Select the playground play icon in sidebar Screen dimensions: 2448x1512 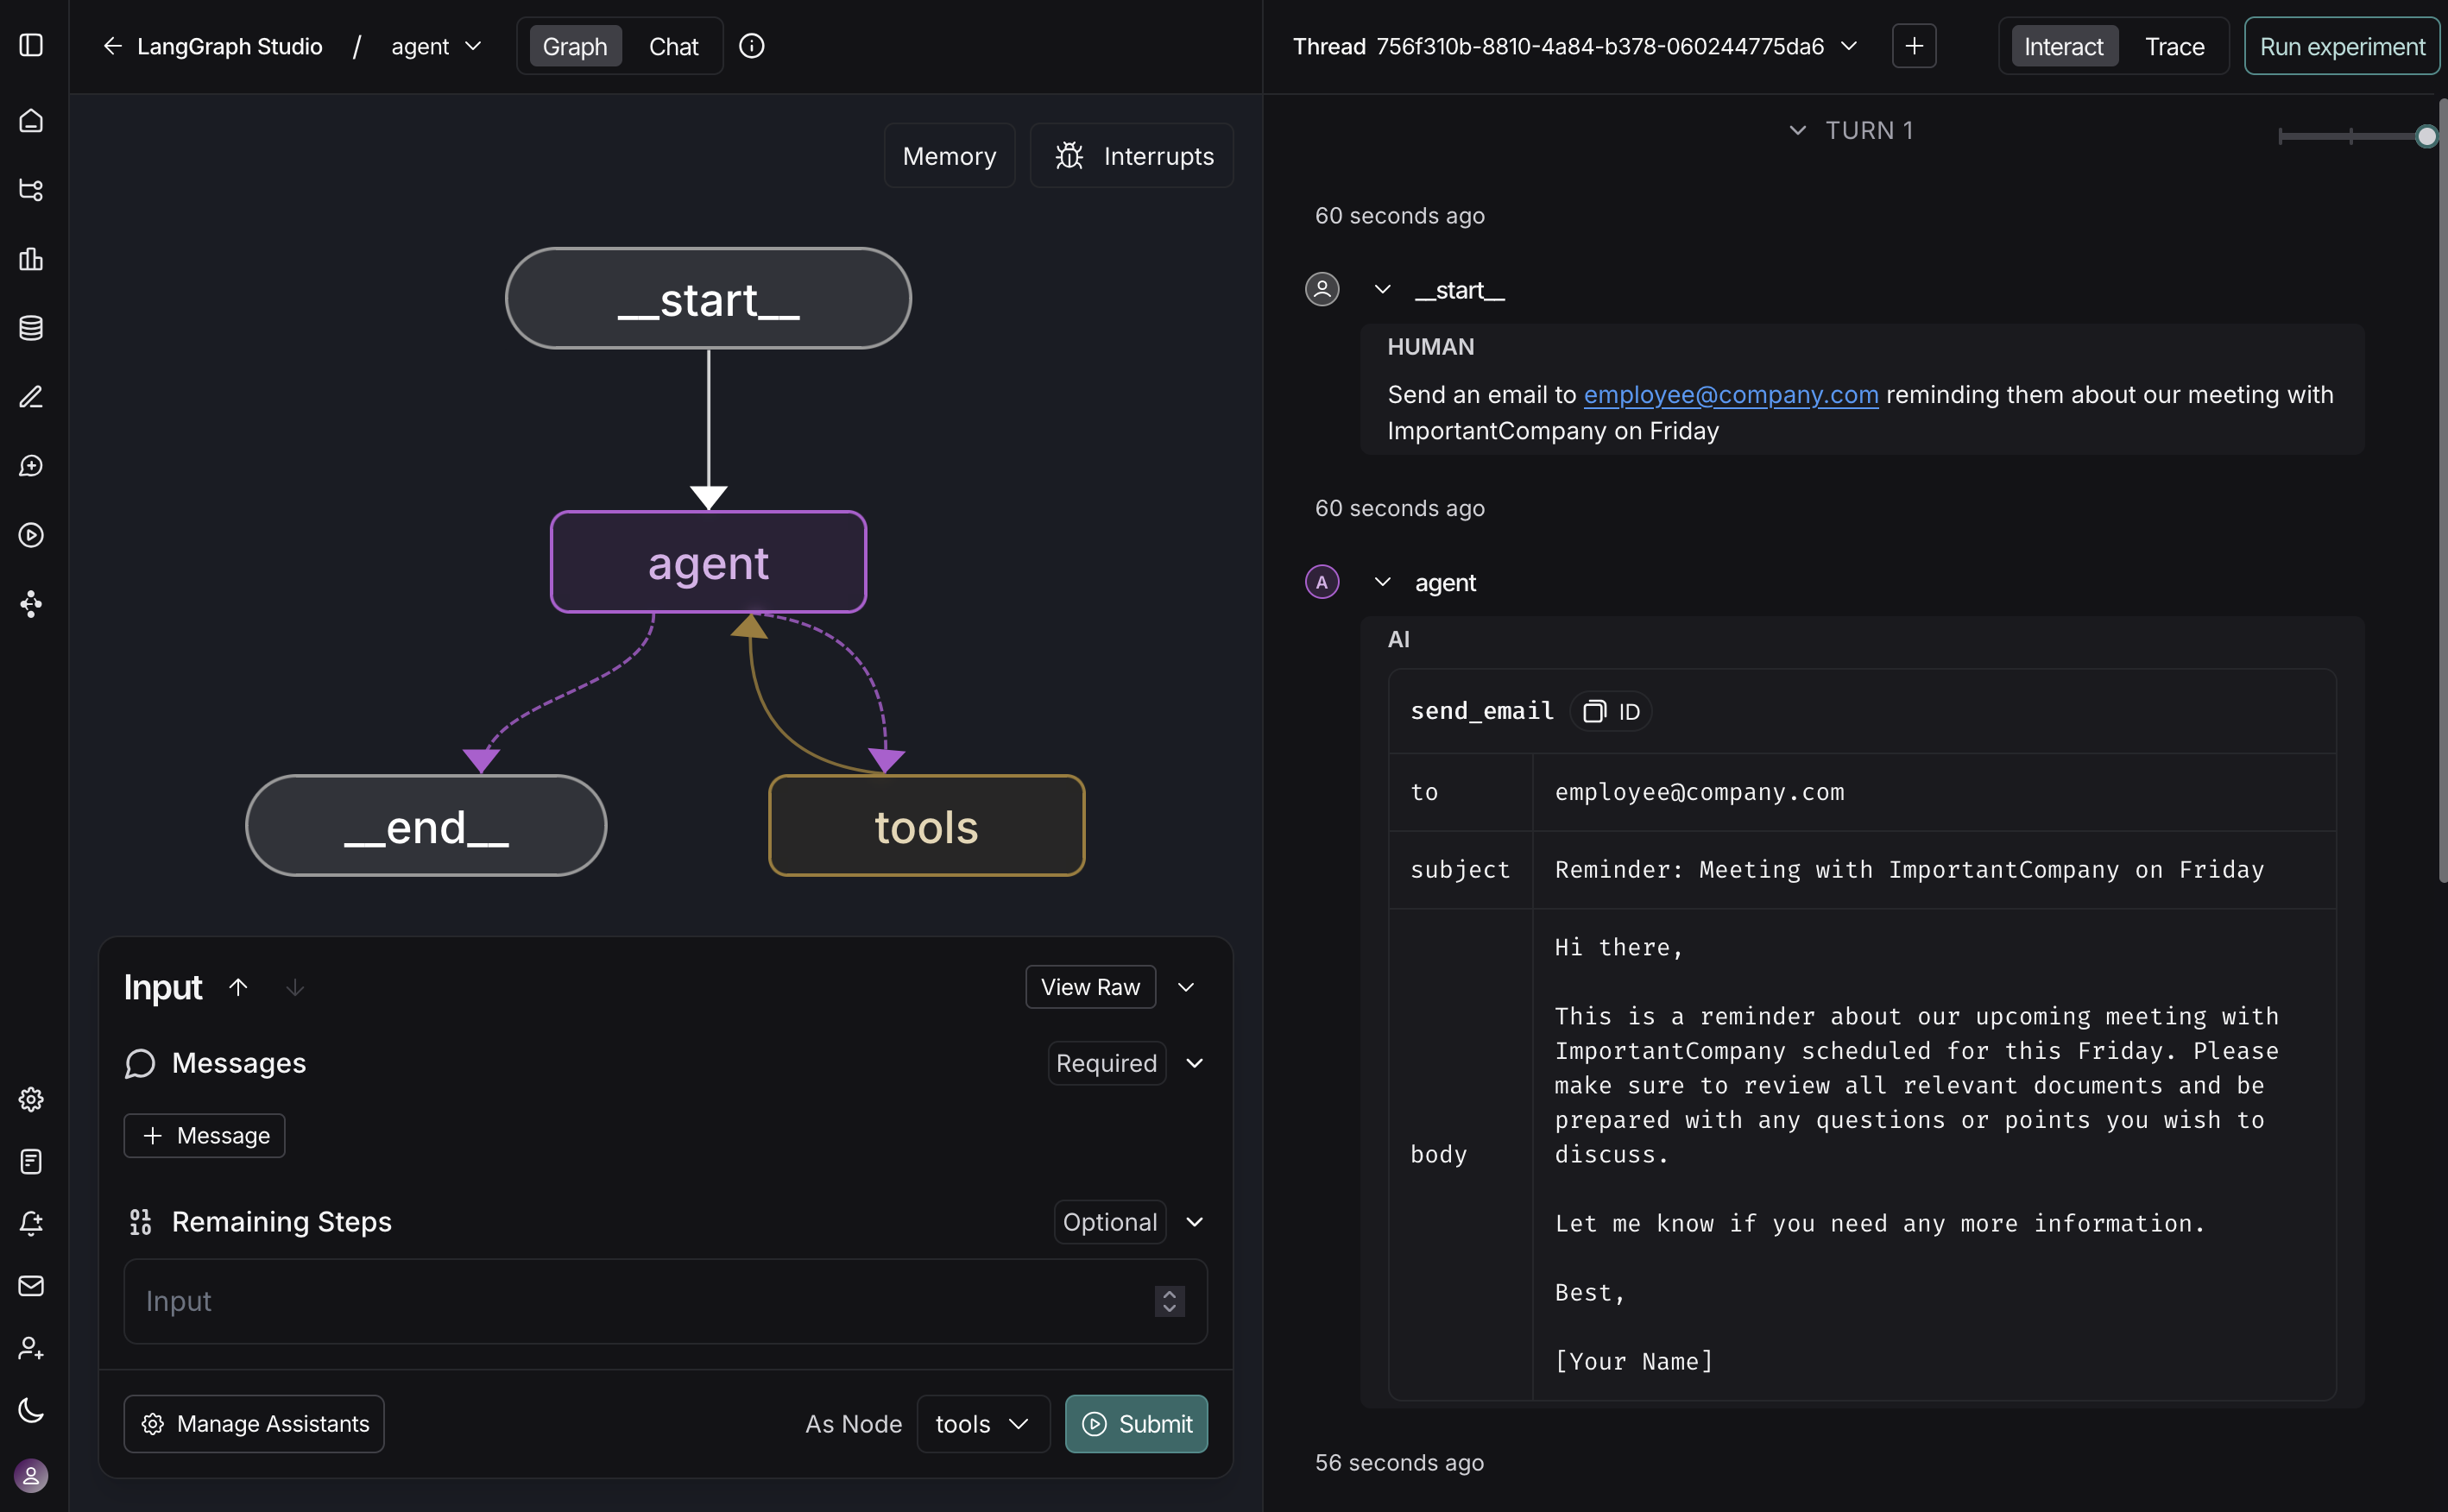coord(30,535)
